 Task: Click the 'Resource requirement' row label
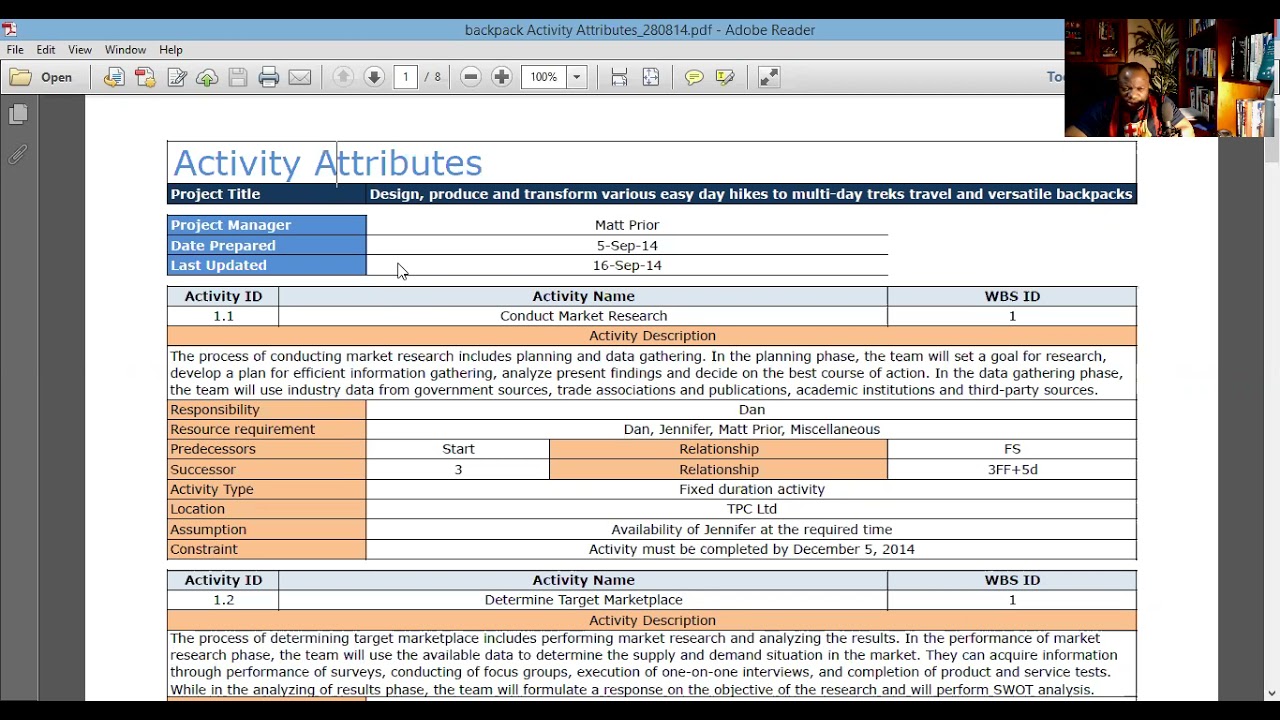[242, 429]
